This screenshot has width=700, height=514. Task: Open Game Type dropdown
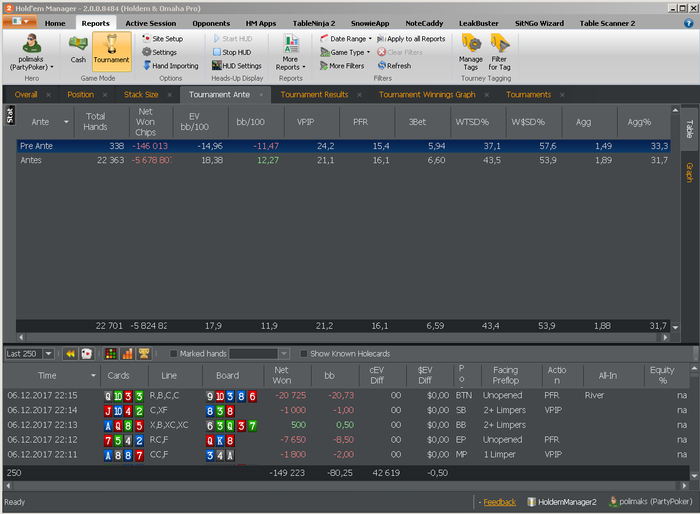(x=345, y=52)
